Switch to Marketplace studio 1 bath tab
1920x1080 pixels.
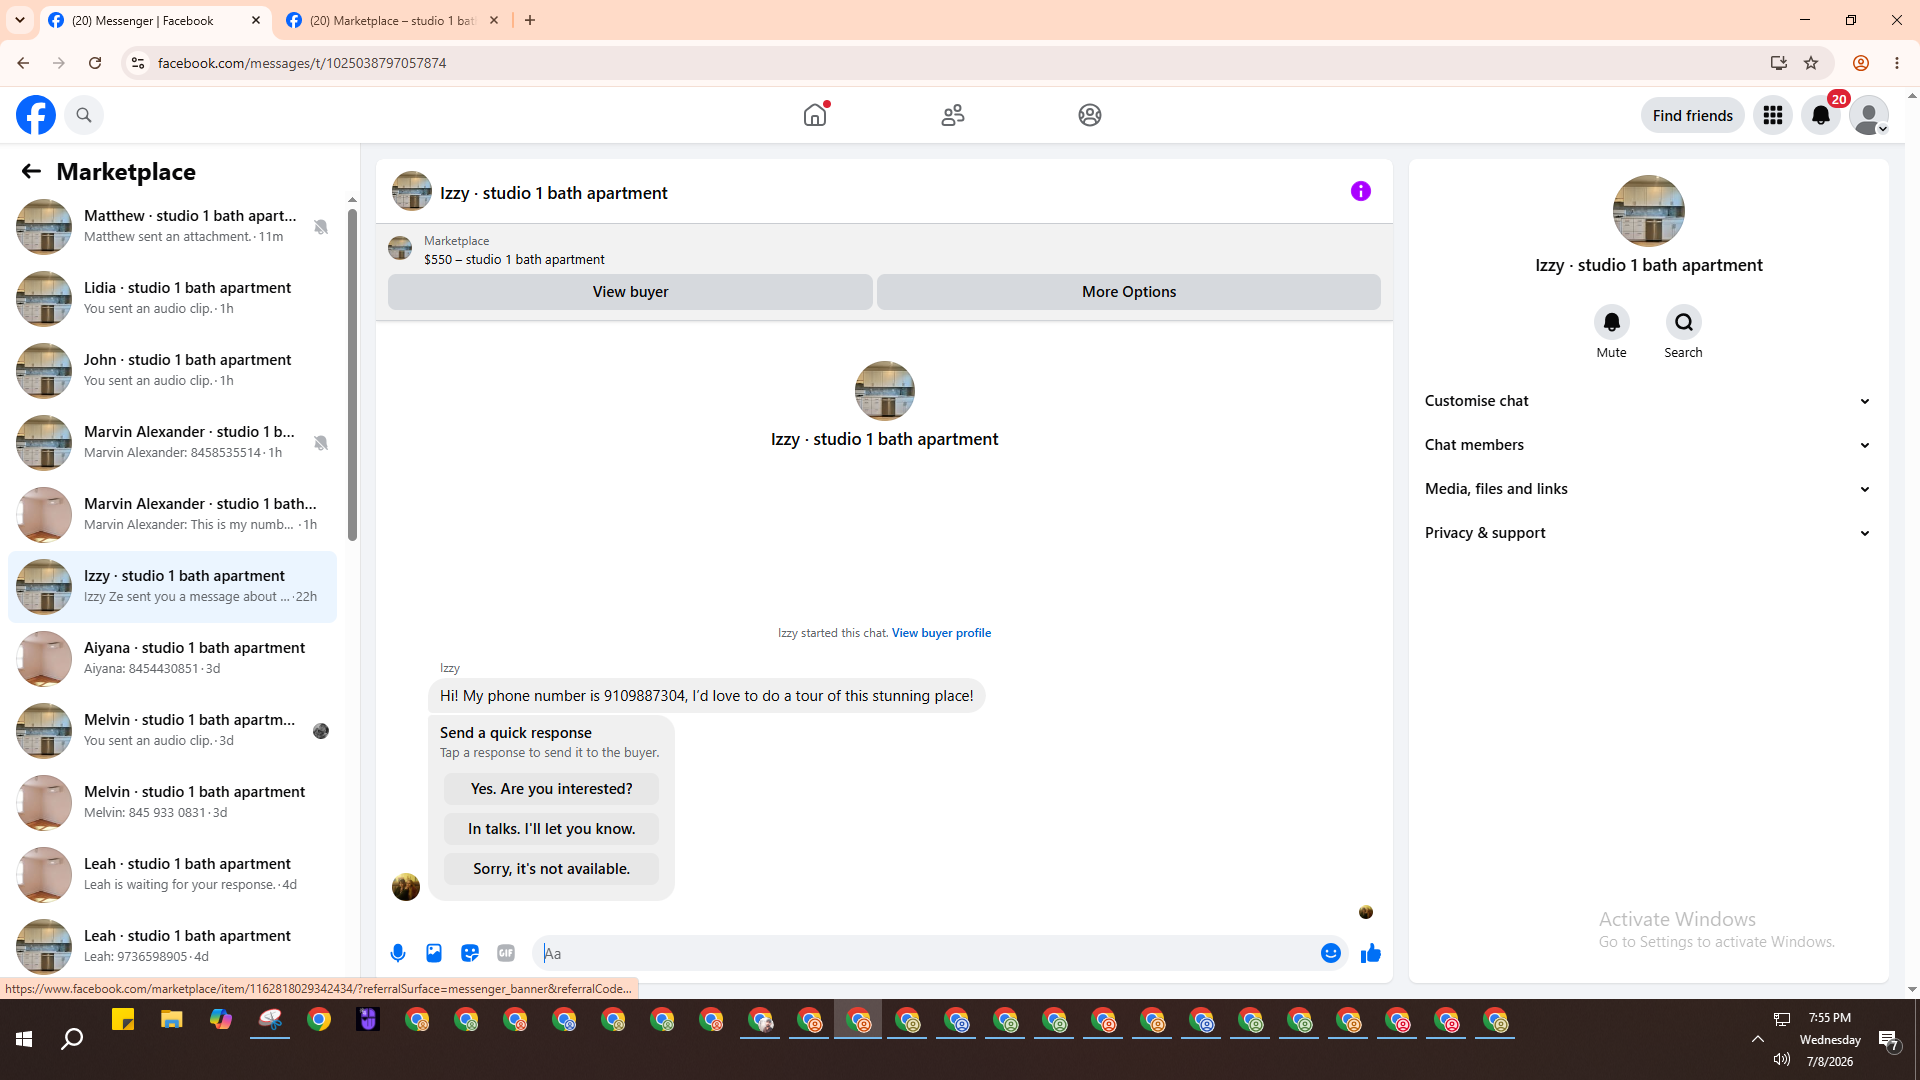pos(392,20)
